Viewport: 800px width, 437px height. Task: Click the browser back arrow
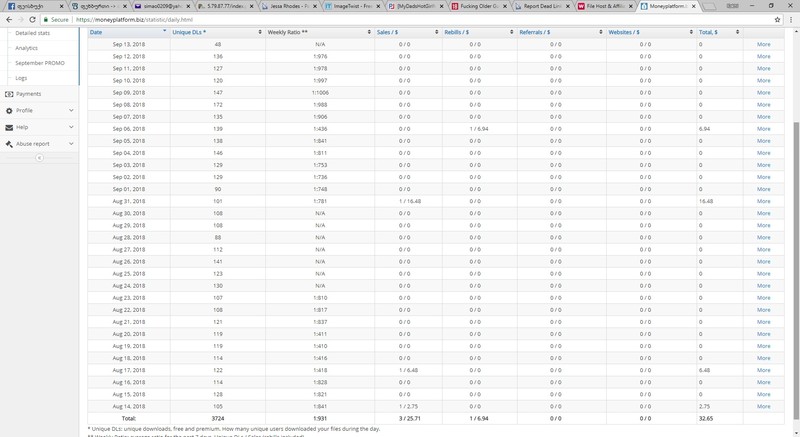tap(9, 19)
